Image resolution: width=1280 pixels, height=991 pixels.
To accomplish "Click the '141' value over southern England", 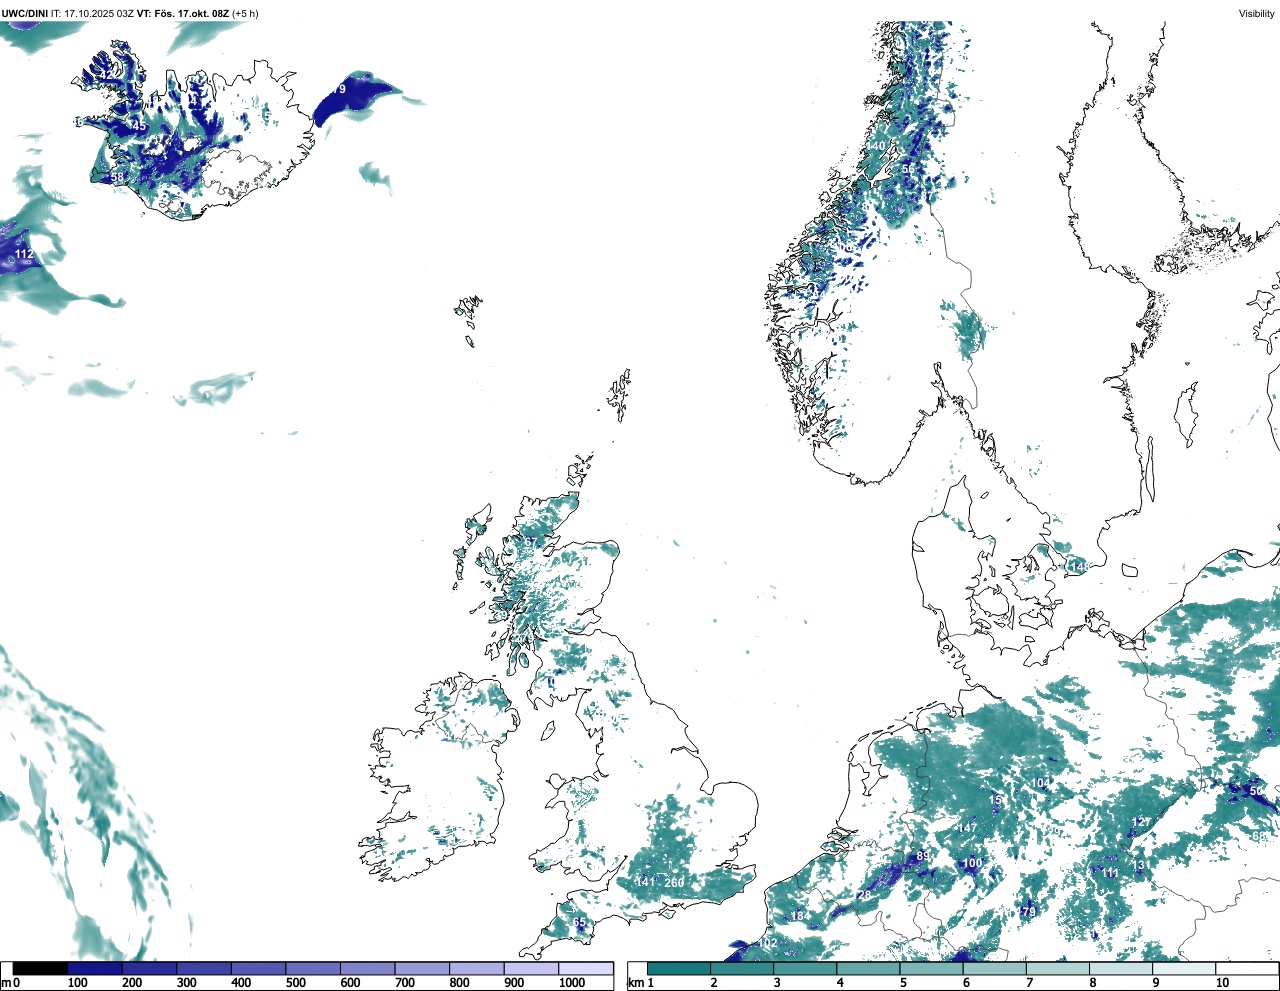I will coord(645,882).
